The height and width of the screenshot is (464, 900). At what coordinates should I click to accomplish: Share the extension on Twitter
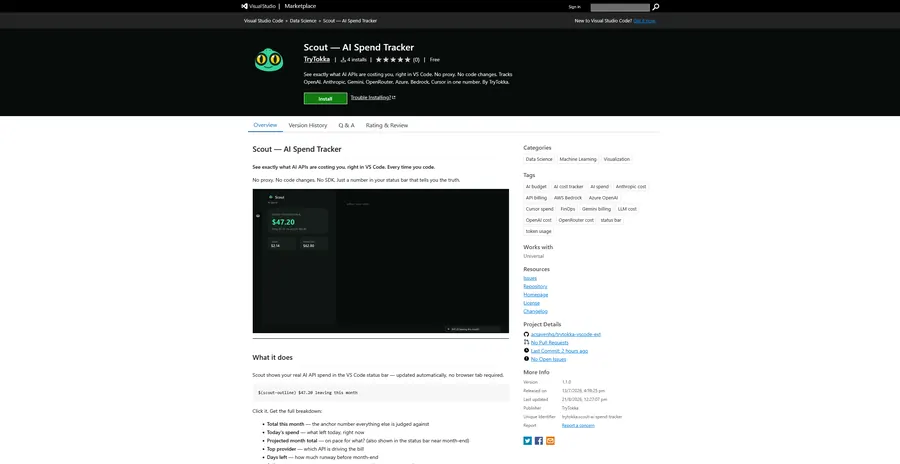(527, 440)
